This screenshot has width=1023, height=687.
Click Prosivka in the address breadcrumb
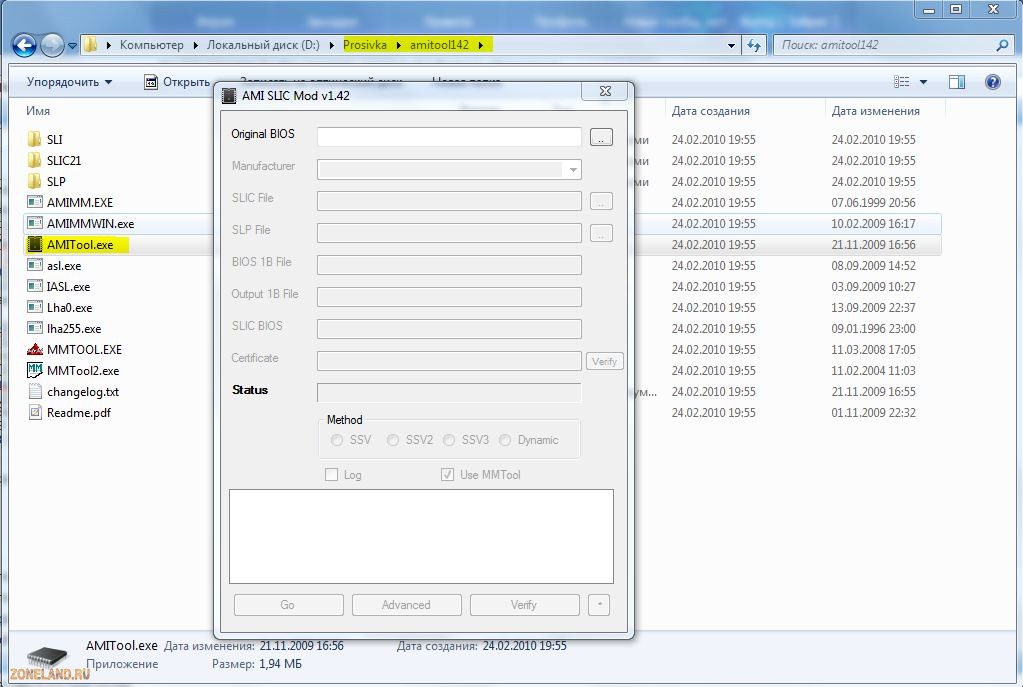(365, 45)
